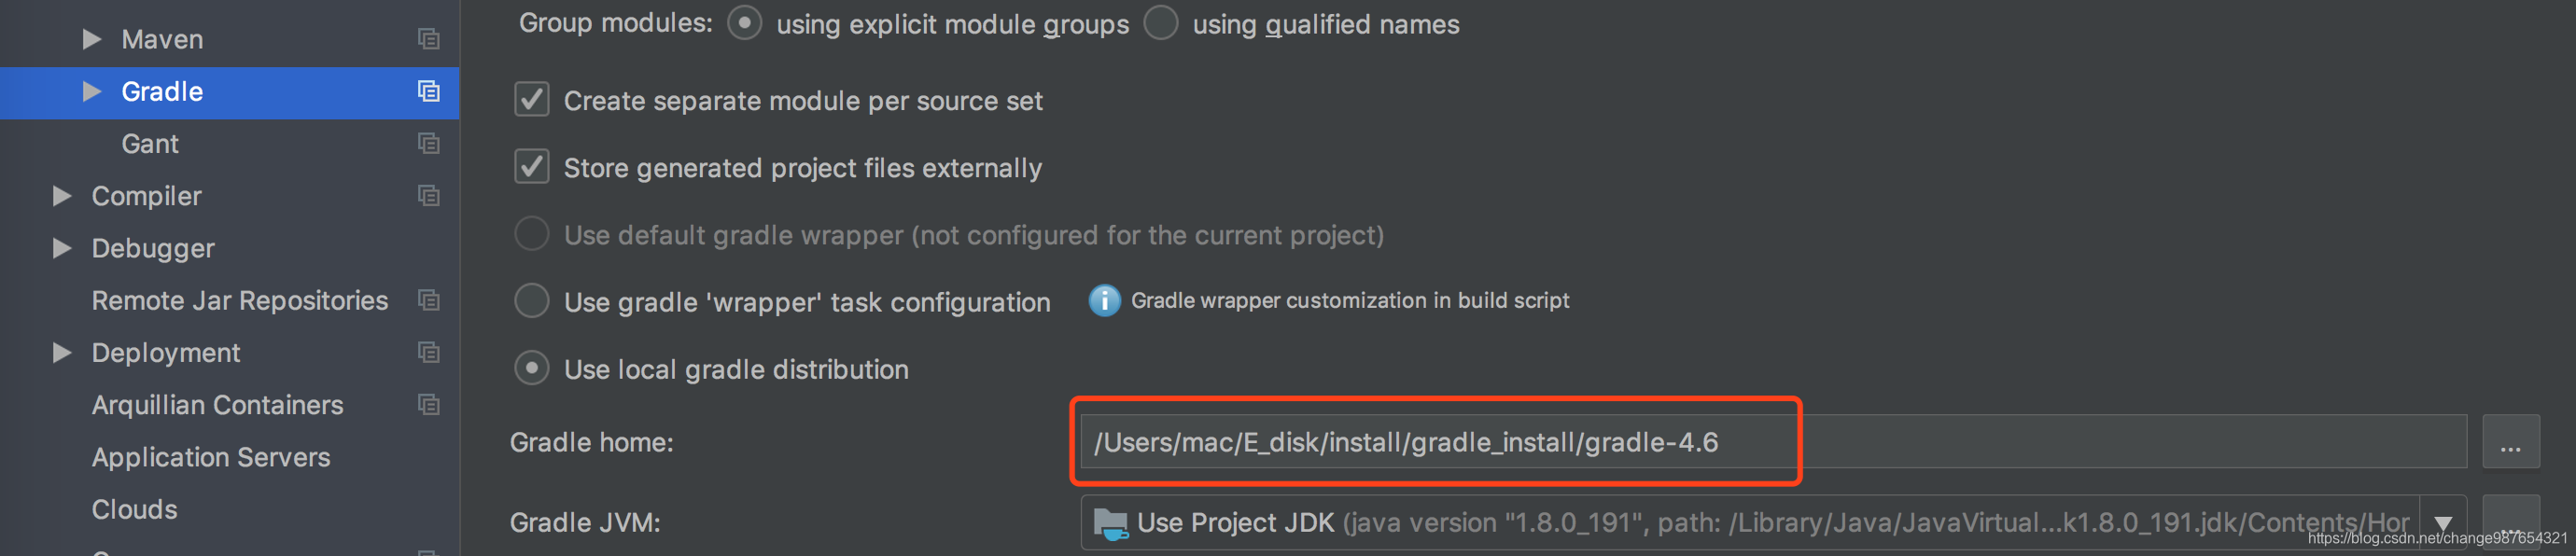
Task: Expand the Compiler tree node
Action: tap(62, 196)
